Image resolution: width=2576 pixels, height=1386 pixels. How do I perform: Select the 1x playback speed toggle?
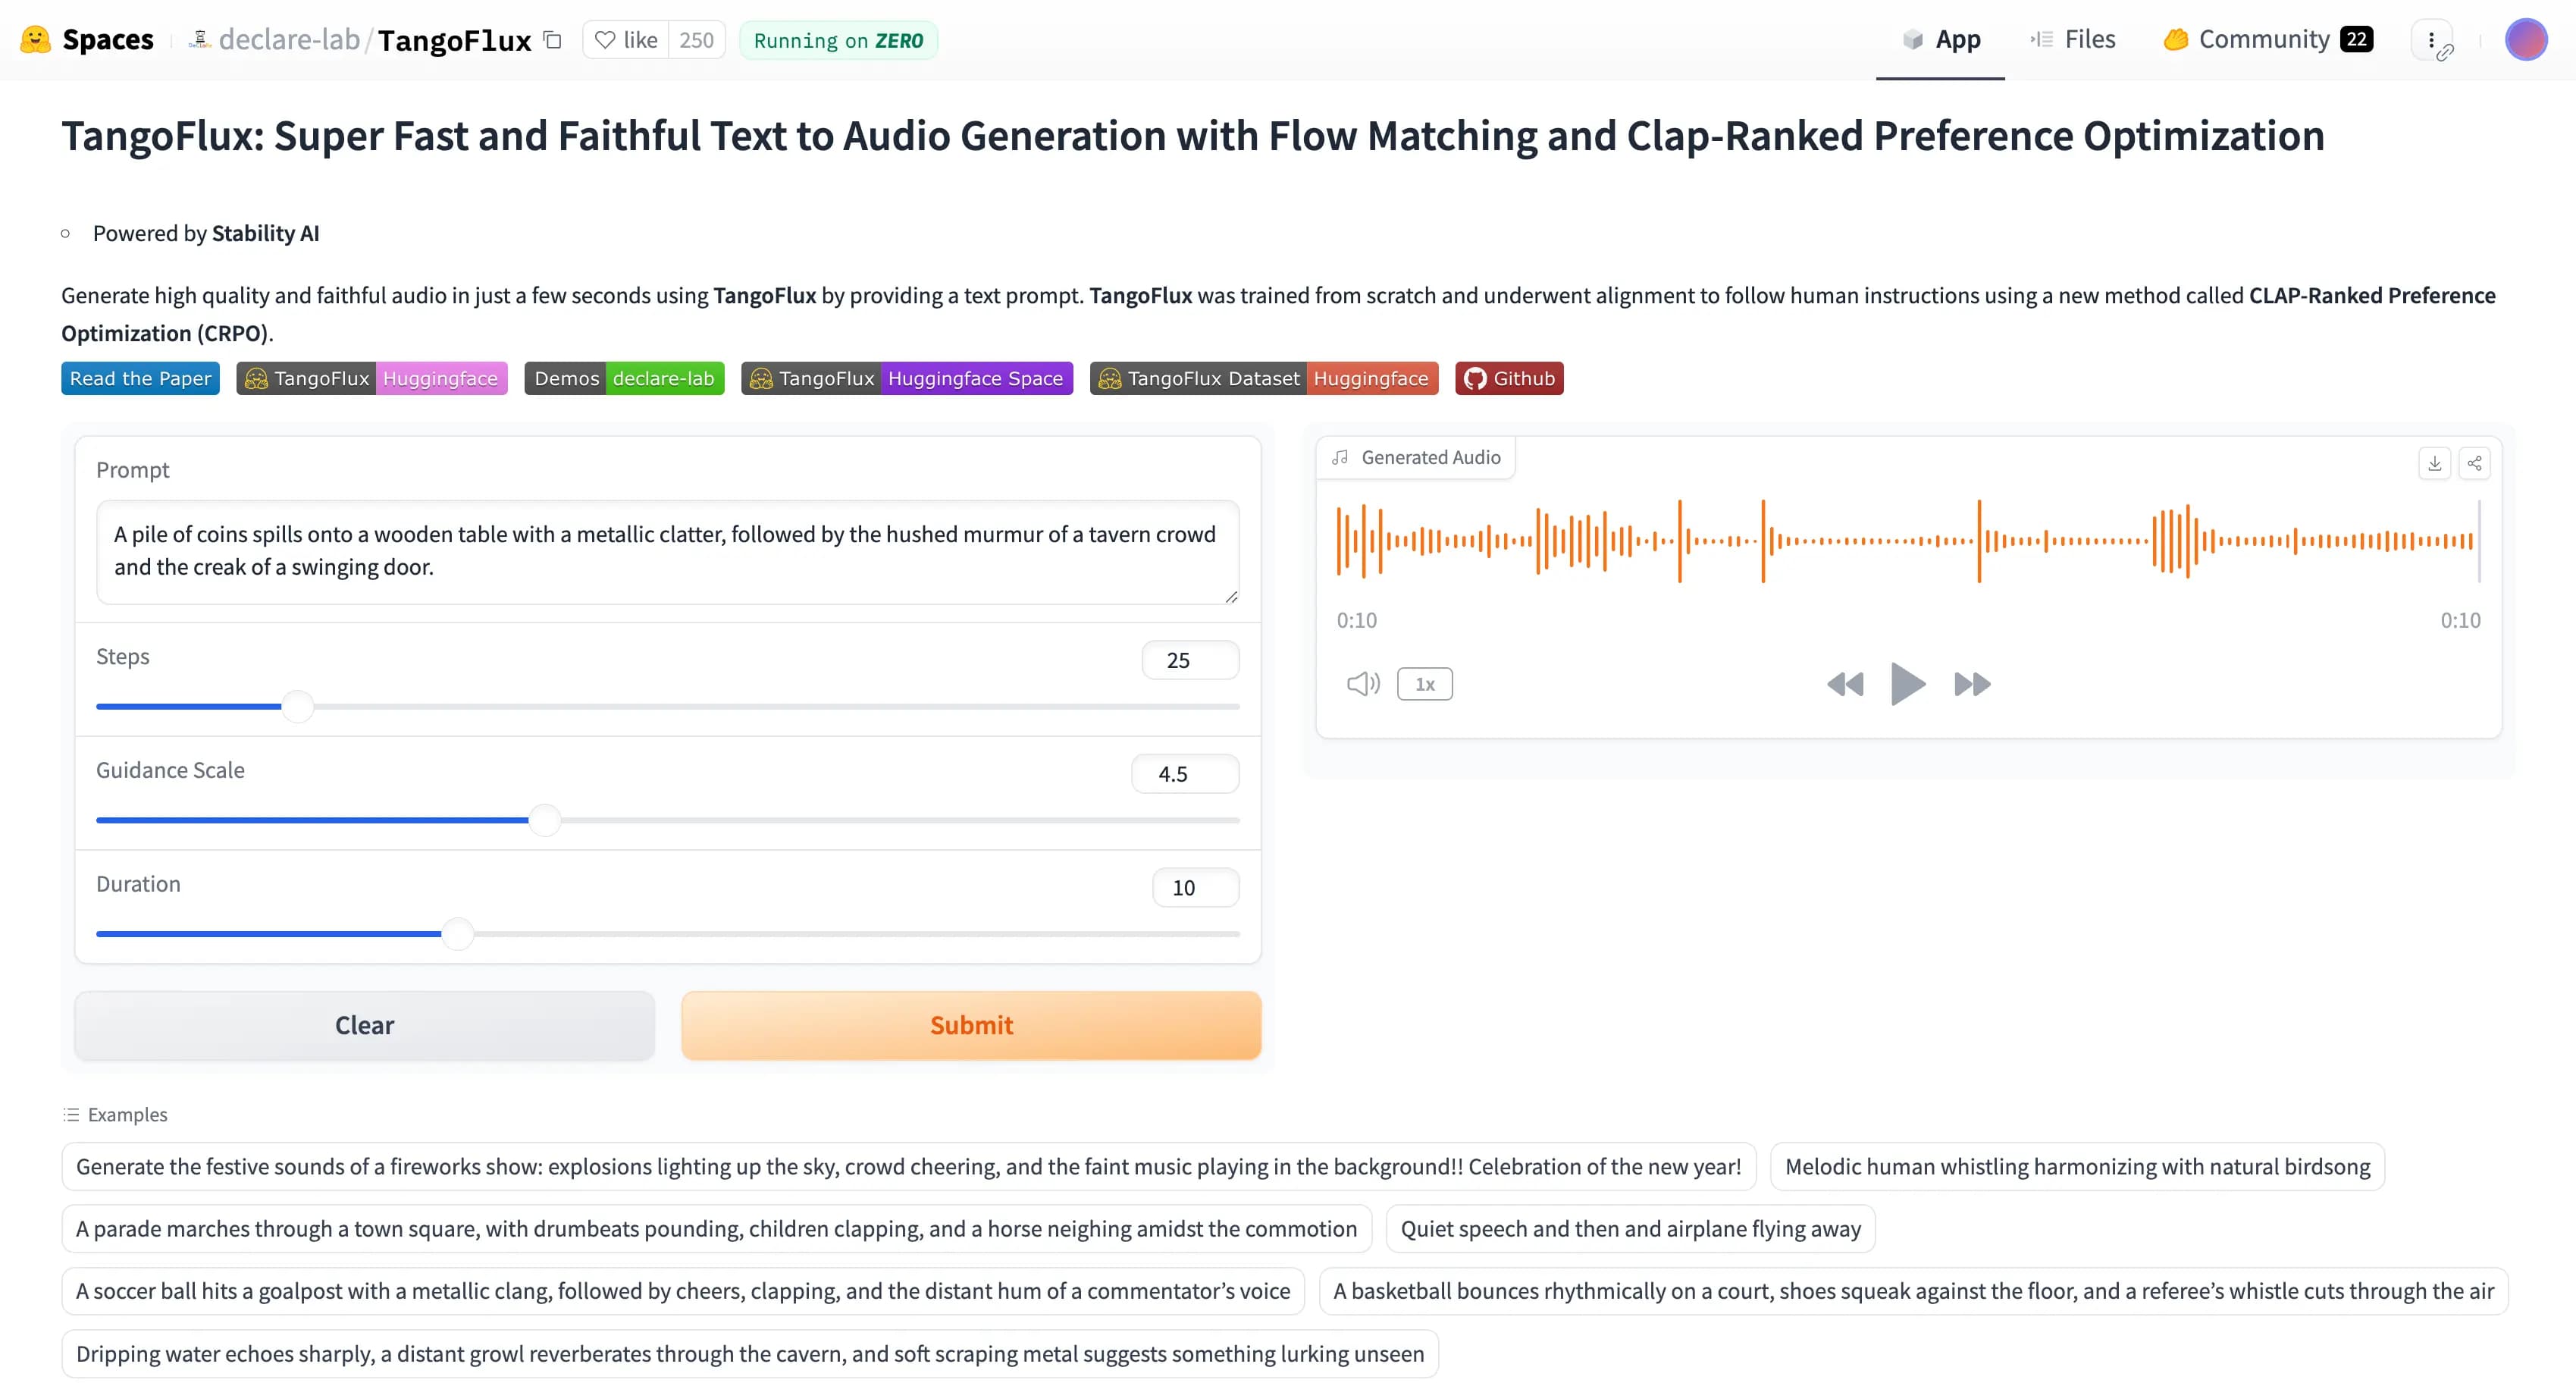[1424, 682]
